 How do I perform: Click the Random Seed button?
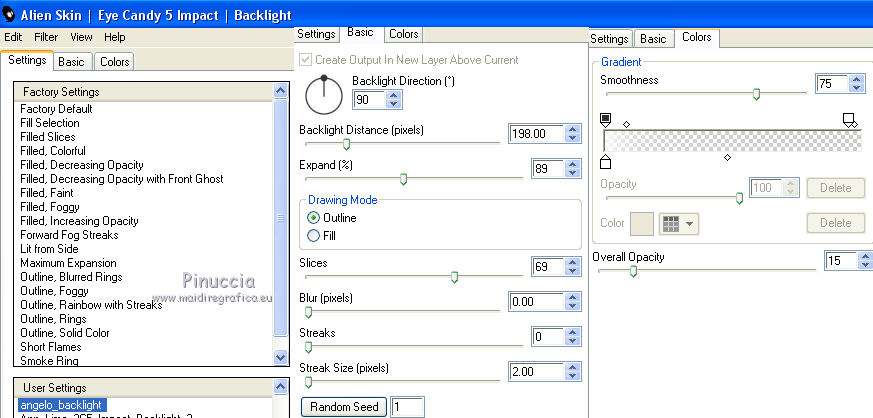[344, 407]
